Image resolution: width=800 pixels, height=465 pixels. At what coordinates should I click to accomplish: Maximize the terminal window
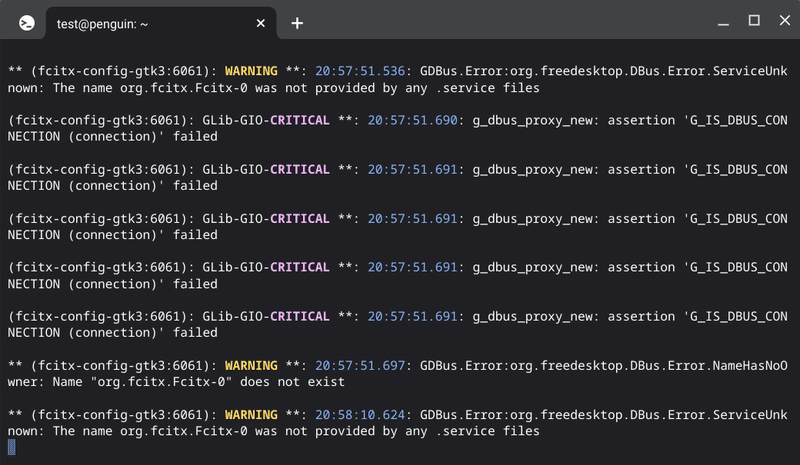(754, 20)
